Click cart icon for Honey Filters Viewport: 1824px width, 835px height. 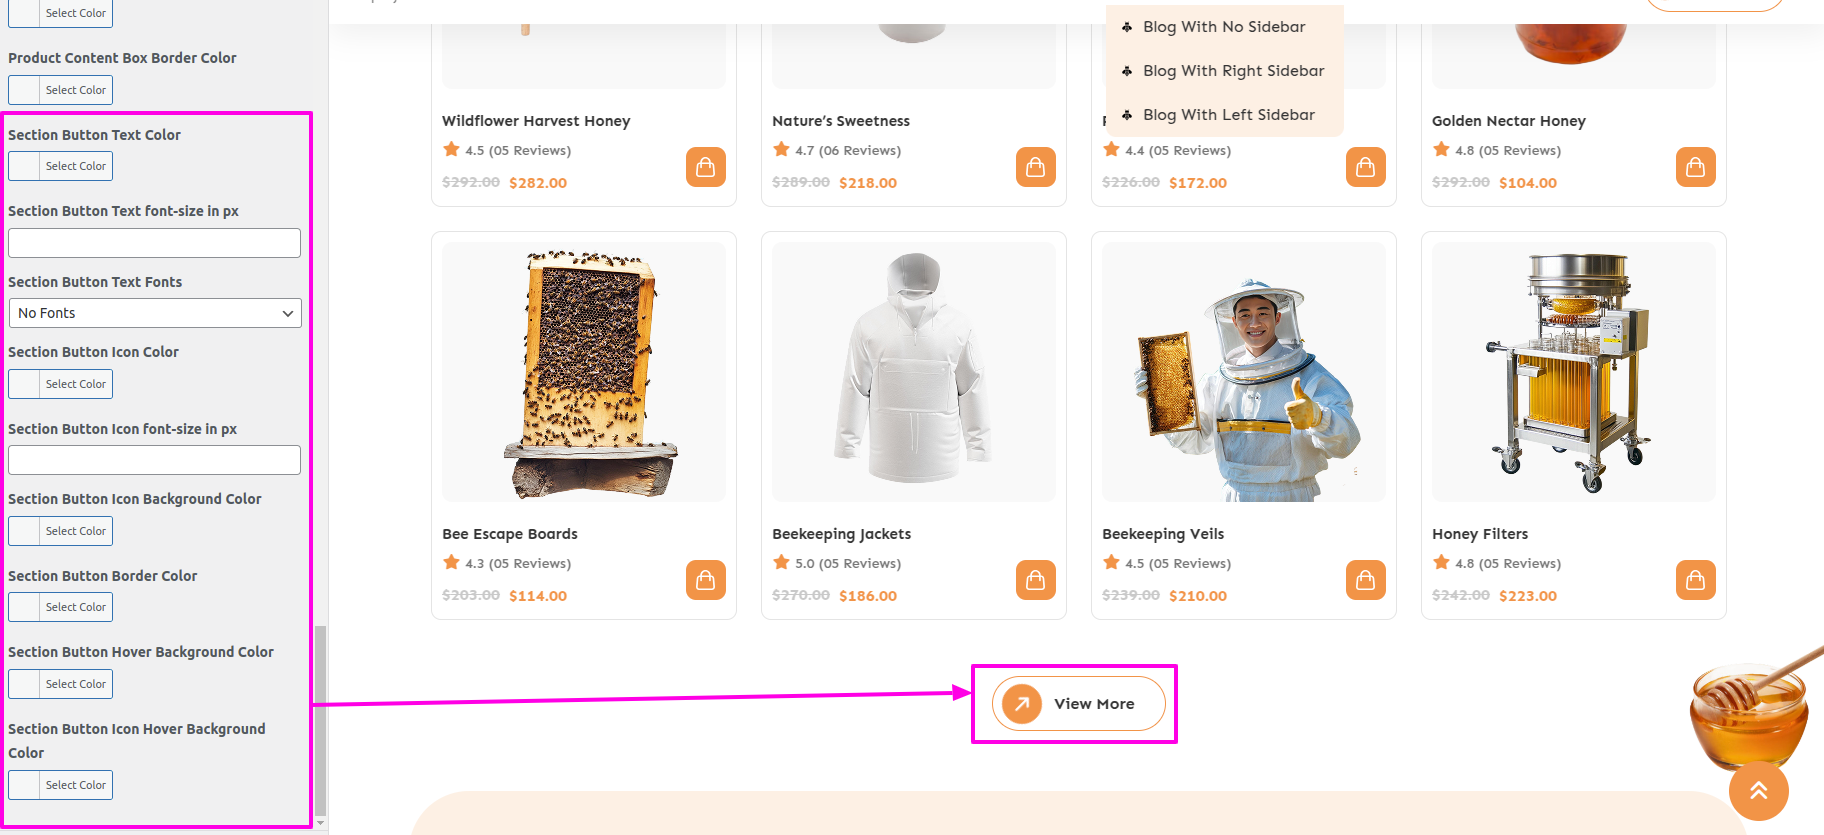click(x=1695, y=580)
